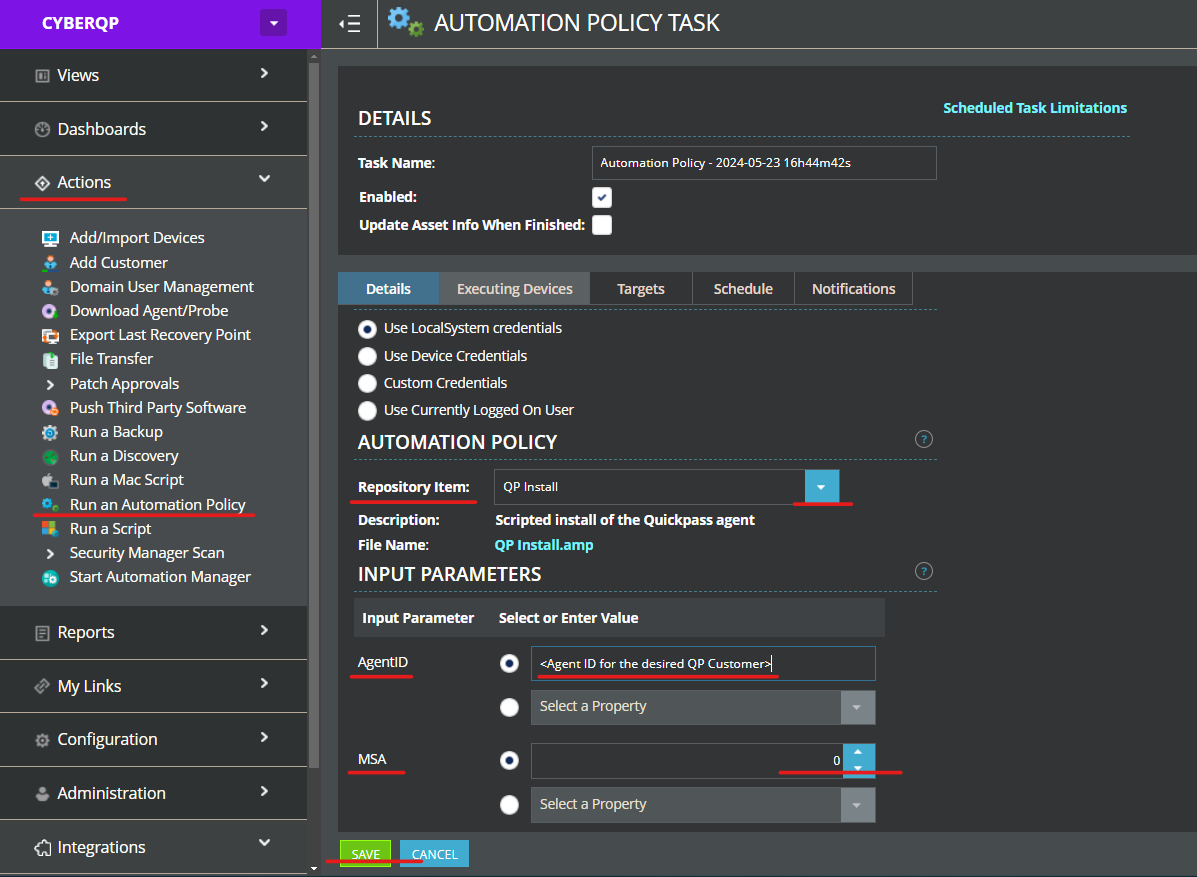Open the Notifications tab

(x=853, y=289)
